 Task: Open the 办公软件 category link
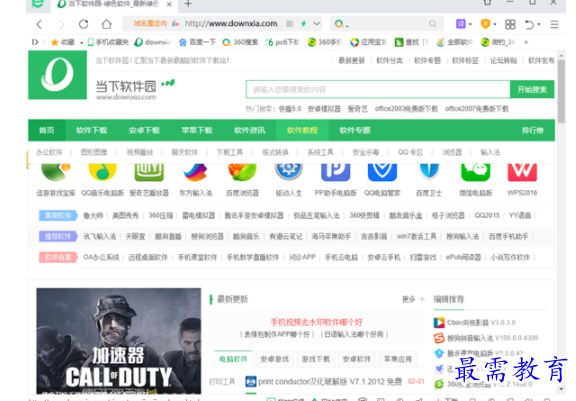pyautogui.click(x=49, y=152)
